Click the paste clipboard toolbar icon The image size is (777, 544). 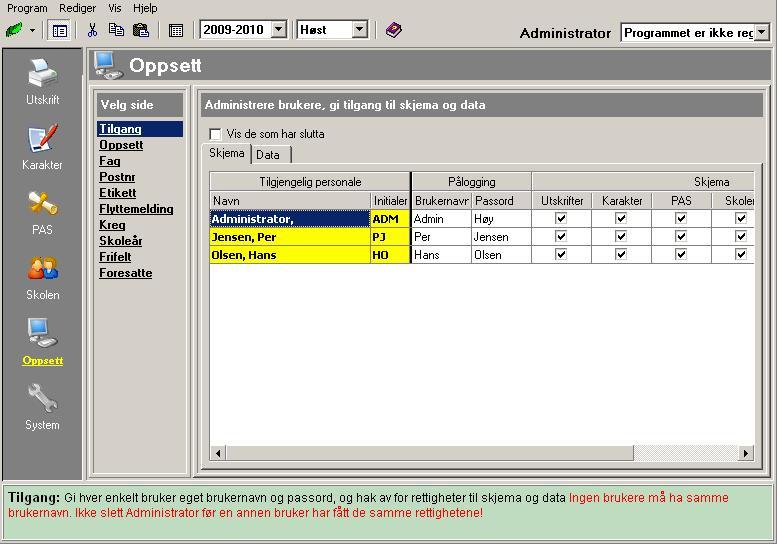141,30
